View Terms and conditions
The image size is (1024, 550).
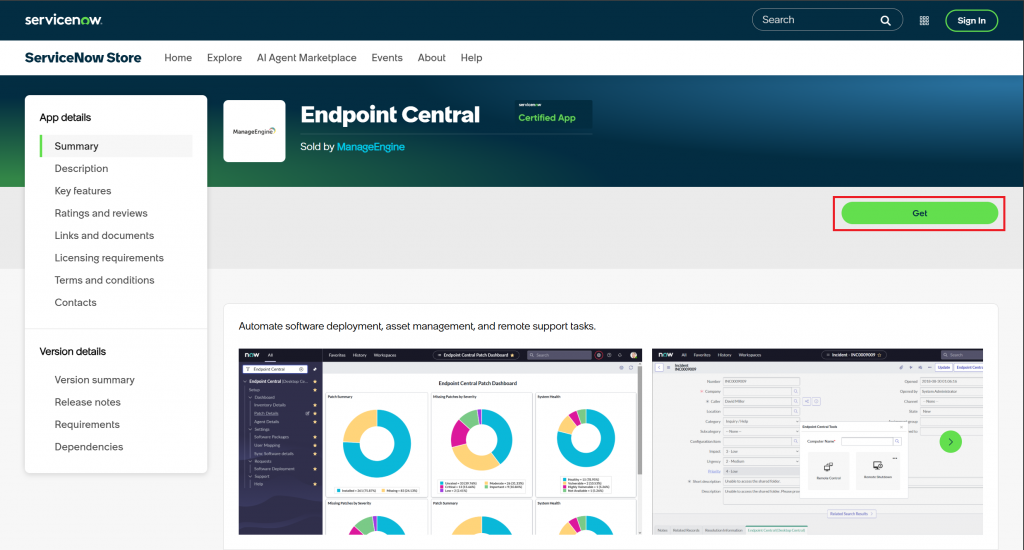104,280
